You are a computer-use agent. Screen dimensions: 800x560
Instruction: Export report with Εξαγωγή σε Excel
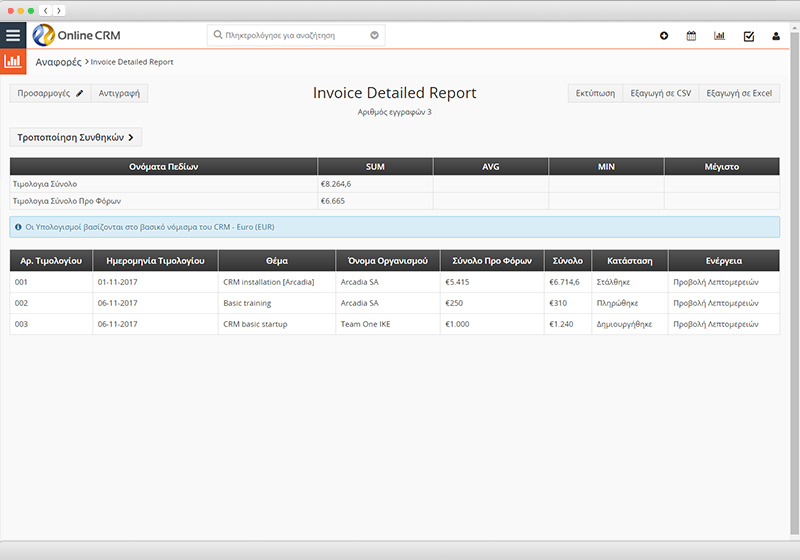click(739, 93)
